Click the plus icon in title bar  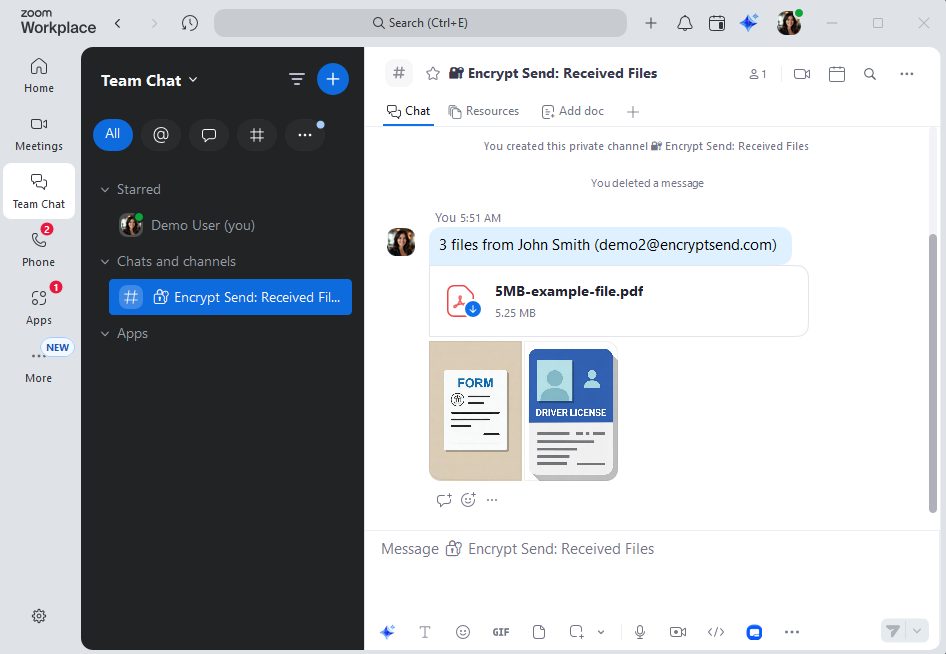point(650,23)
